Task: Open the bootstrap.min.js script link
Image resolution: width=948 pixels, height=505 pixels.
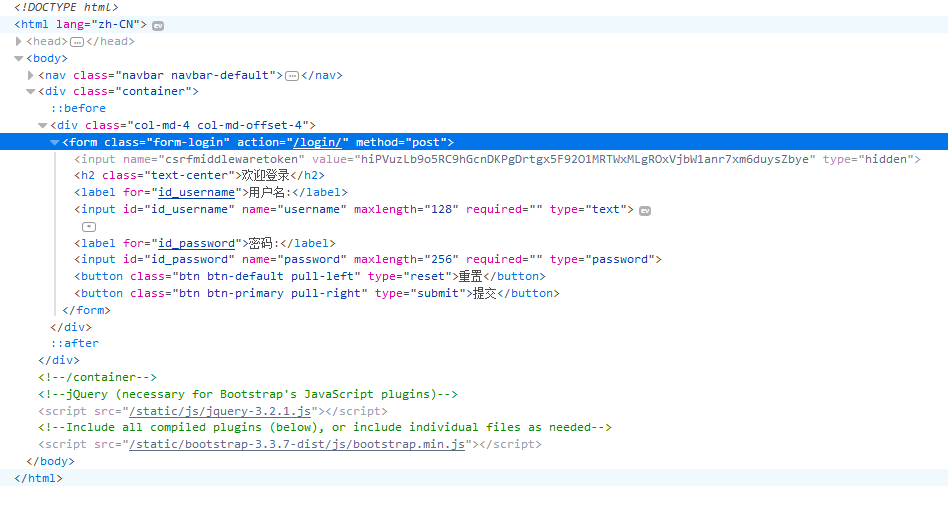Action: (x=298, y=445)
